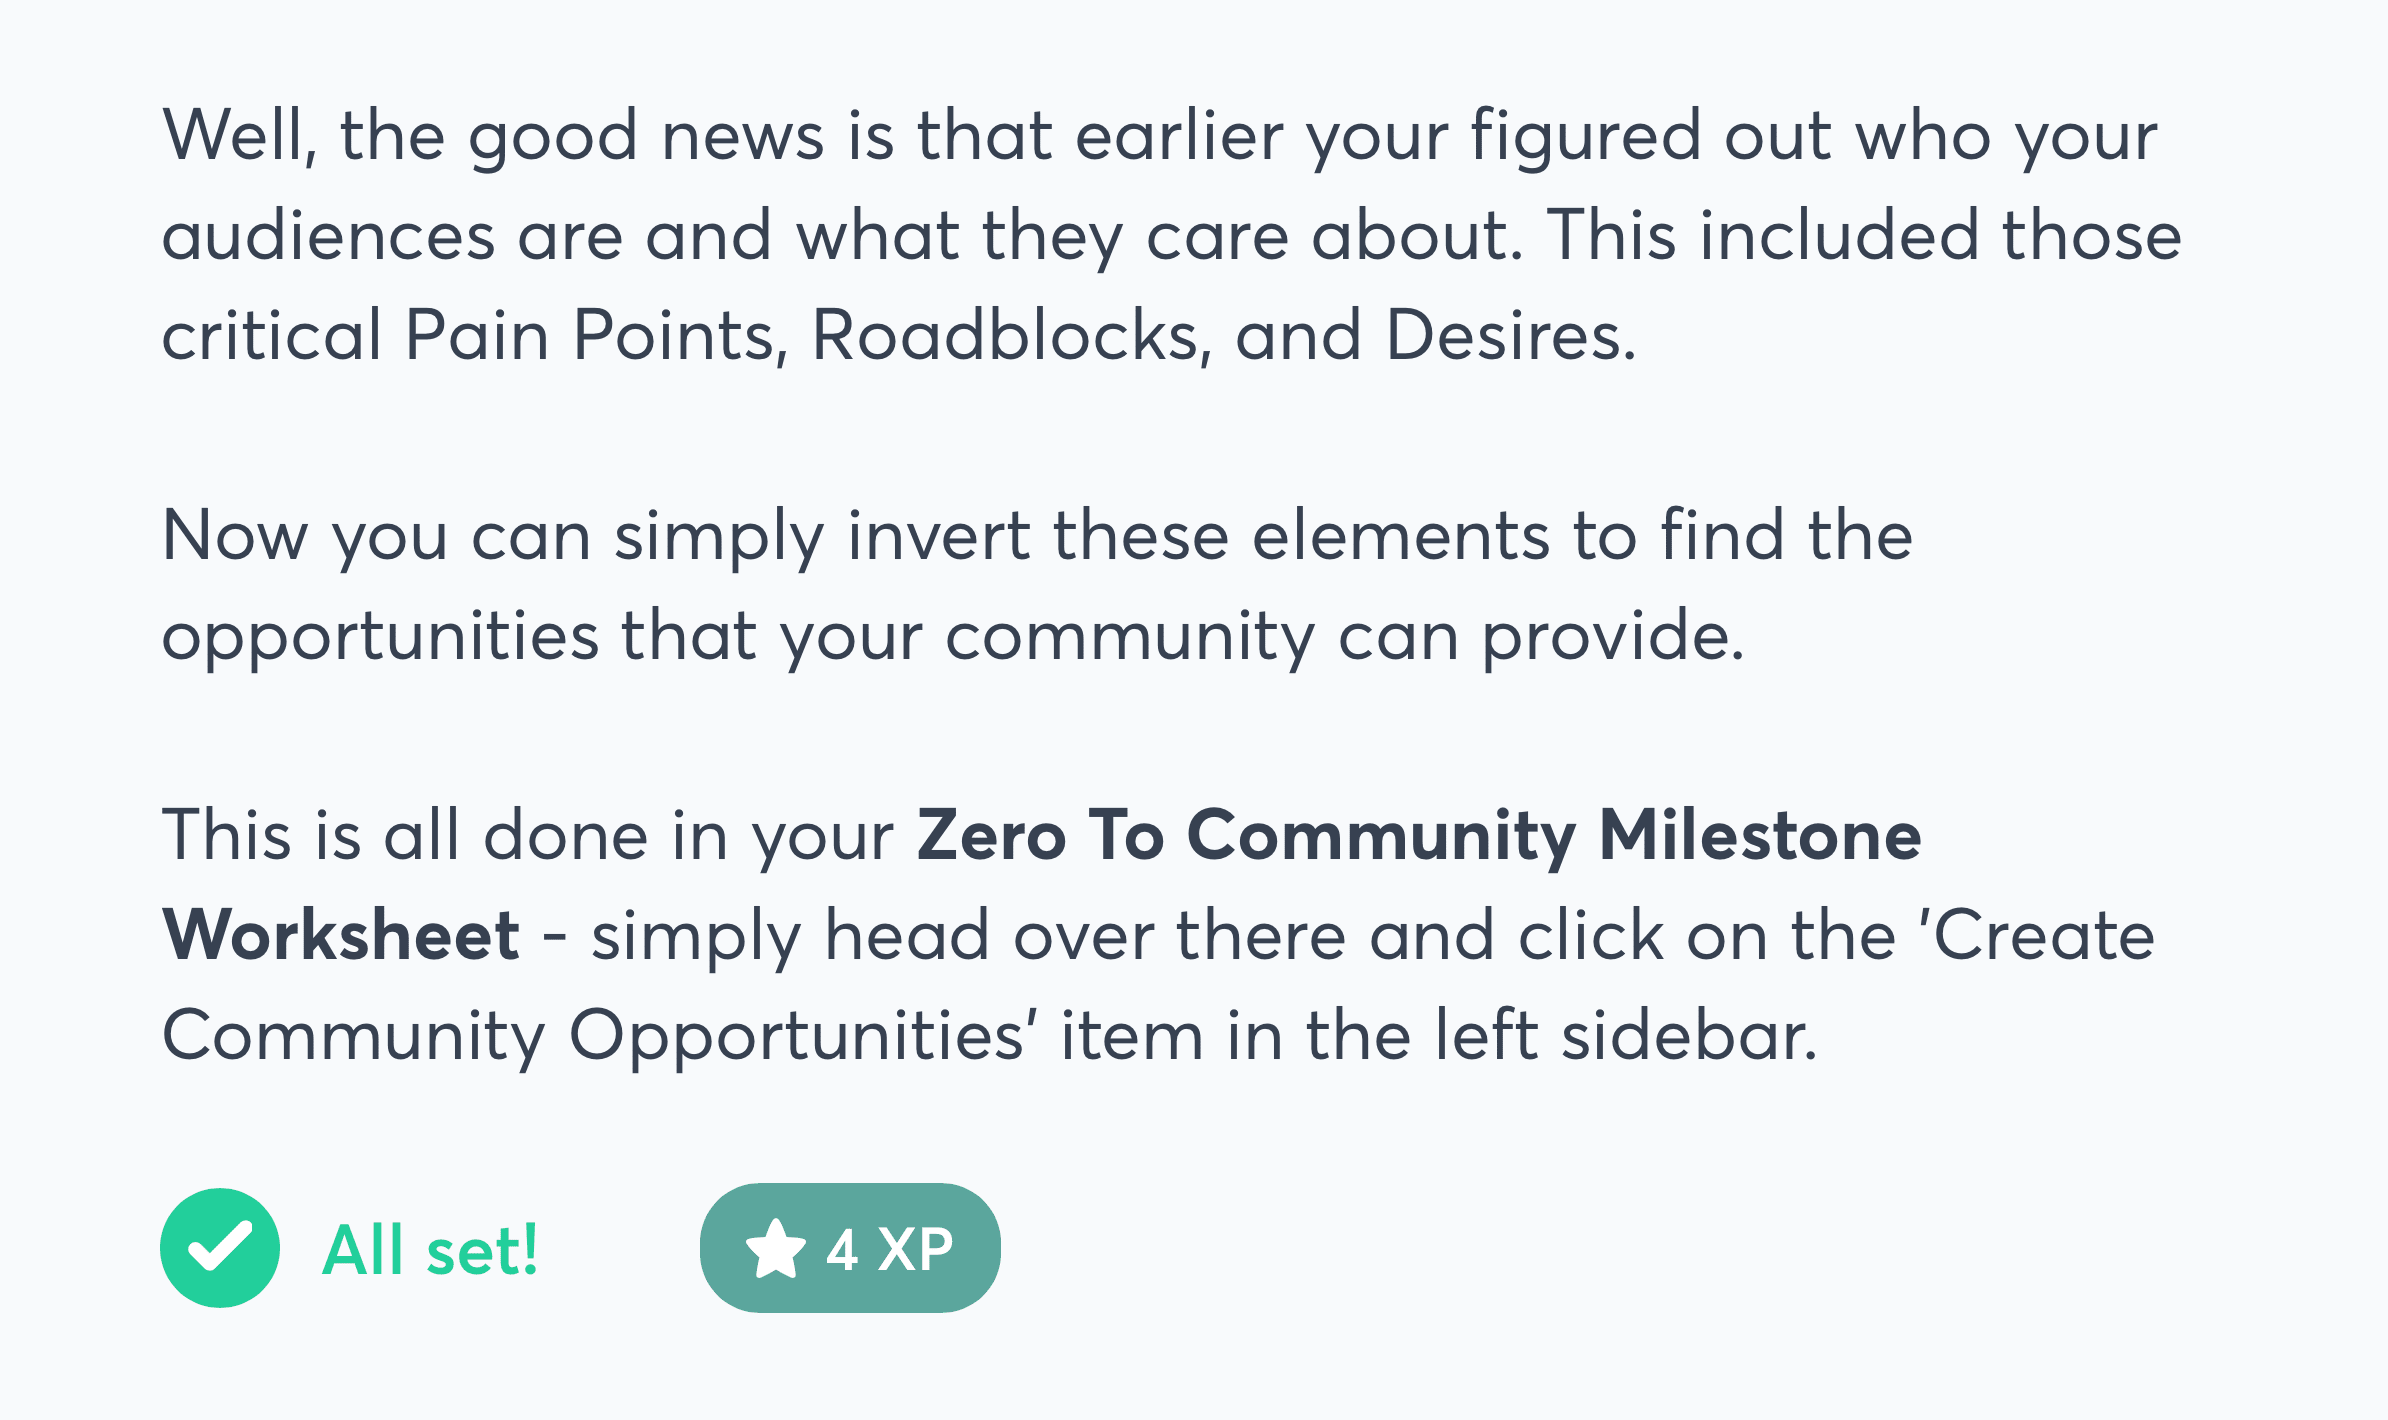Image resolution: width=2388 pixels, height=1420 pixels.
Task: Click the bold word "Worksheet"
Action: (x=341, y=936)
